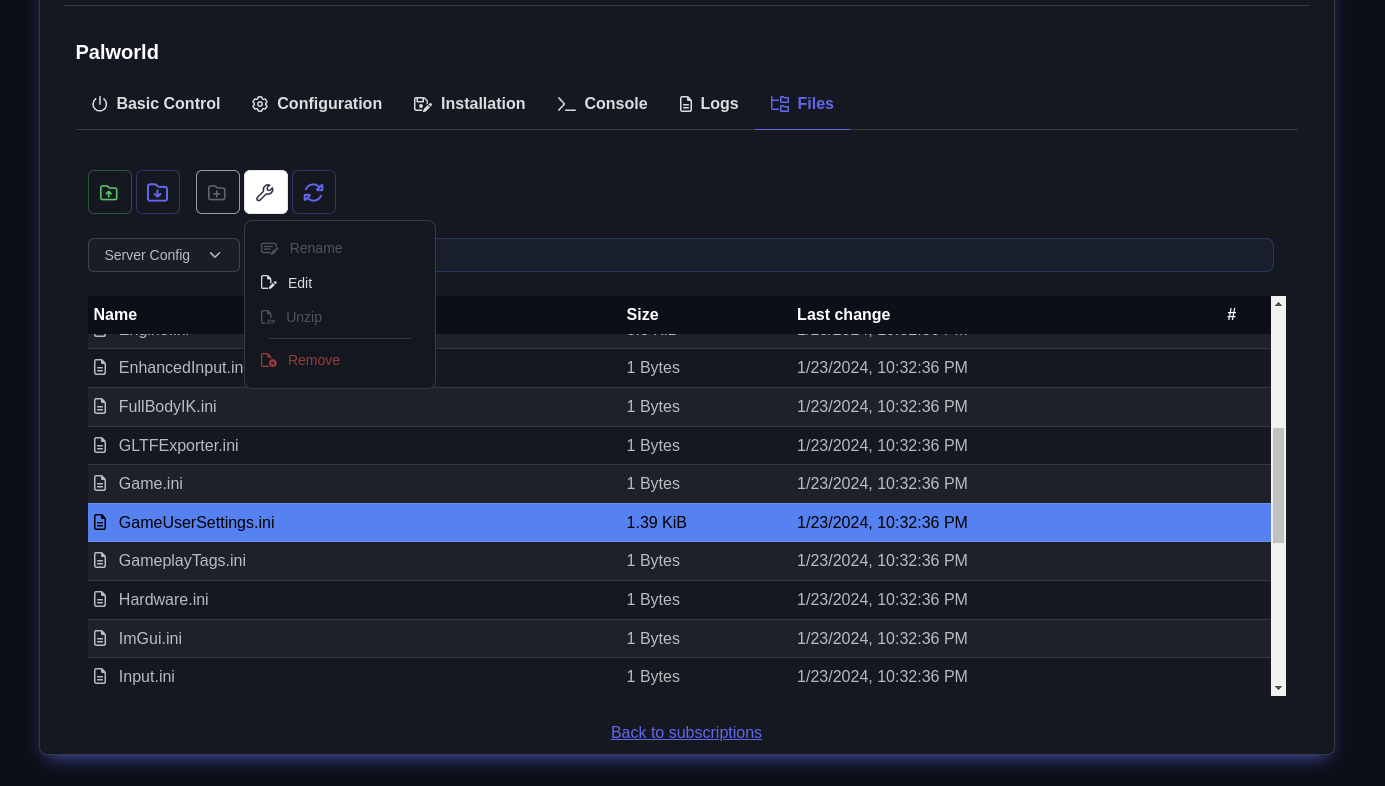Choose Edit from the file actions menu
The width and height of the screenshot is (1385, 786).
(340, 283)
